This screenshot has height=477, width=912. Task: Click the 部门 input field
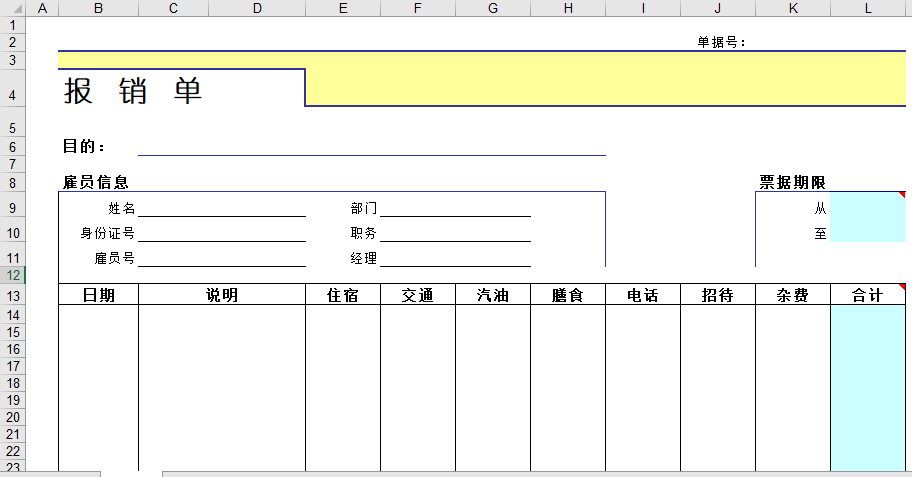click(x=455, y=208)
